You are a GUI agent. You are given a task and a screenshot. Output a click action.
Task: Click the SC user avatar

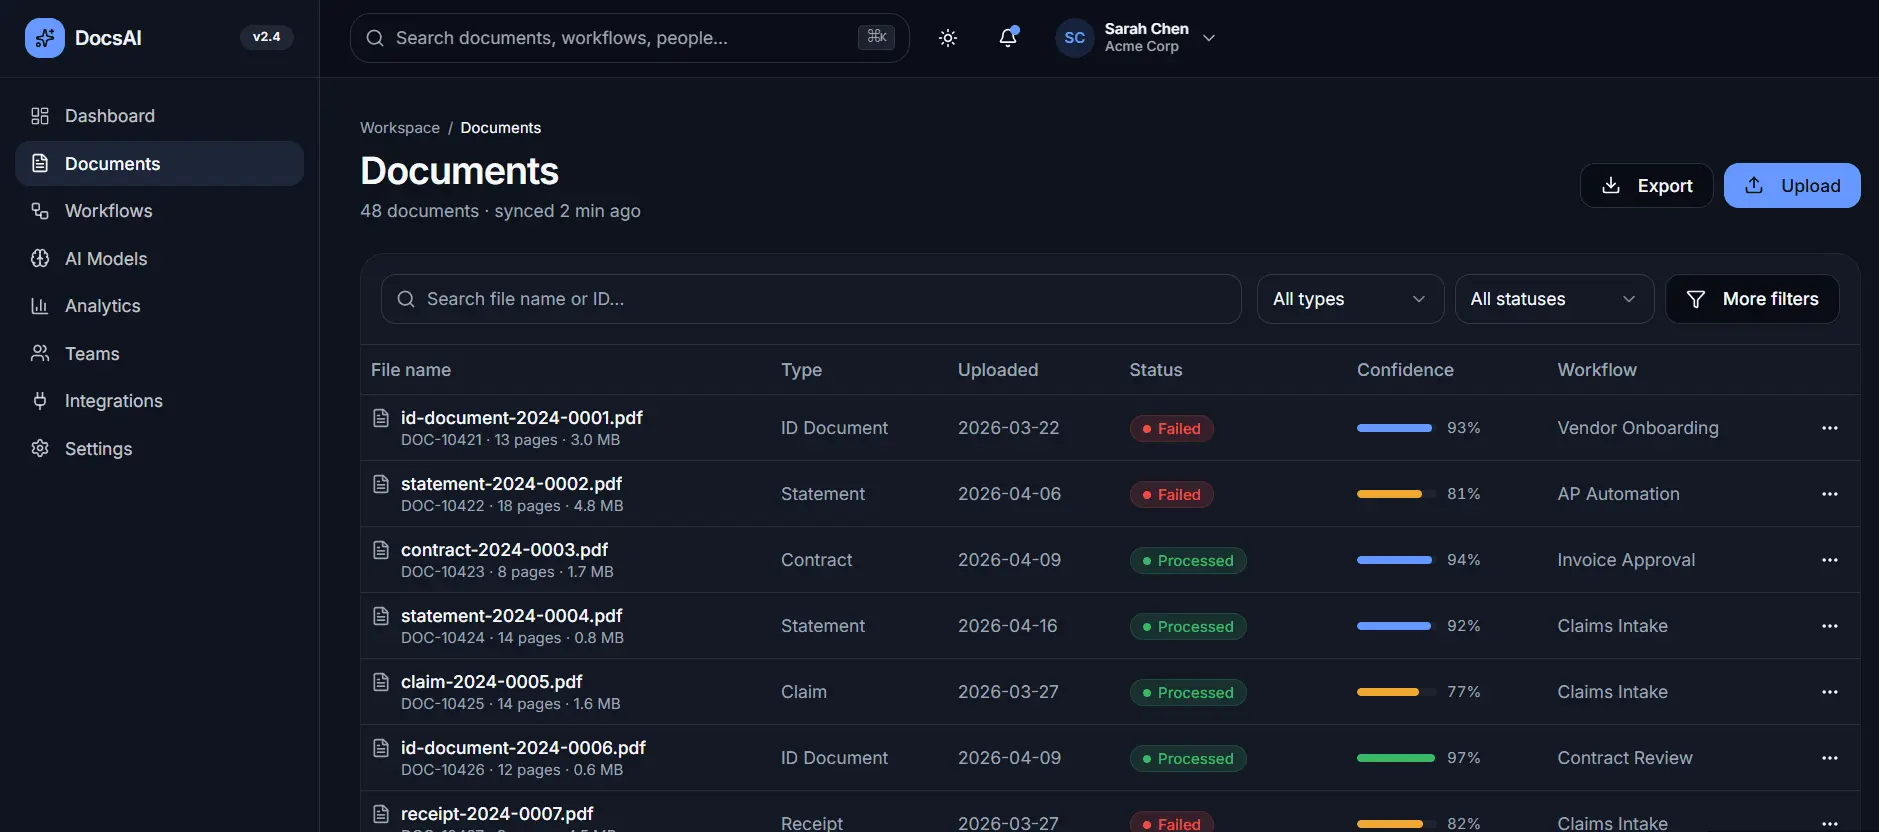point(1075,38)
